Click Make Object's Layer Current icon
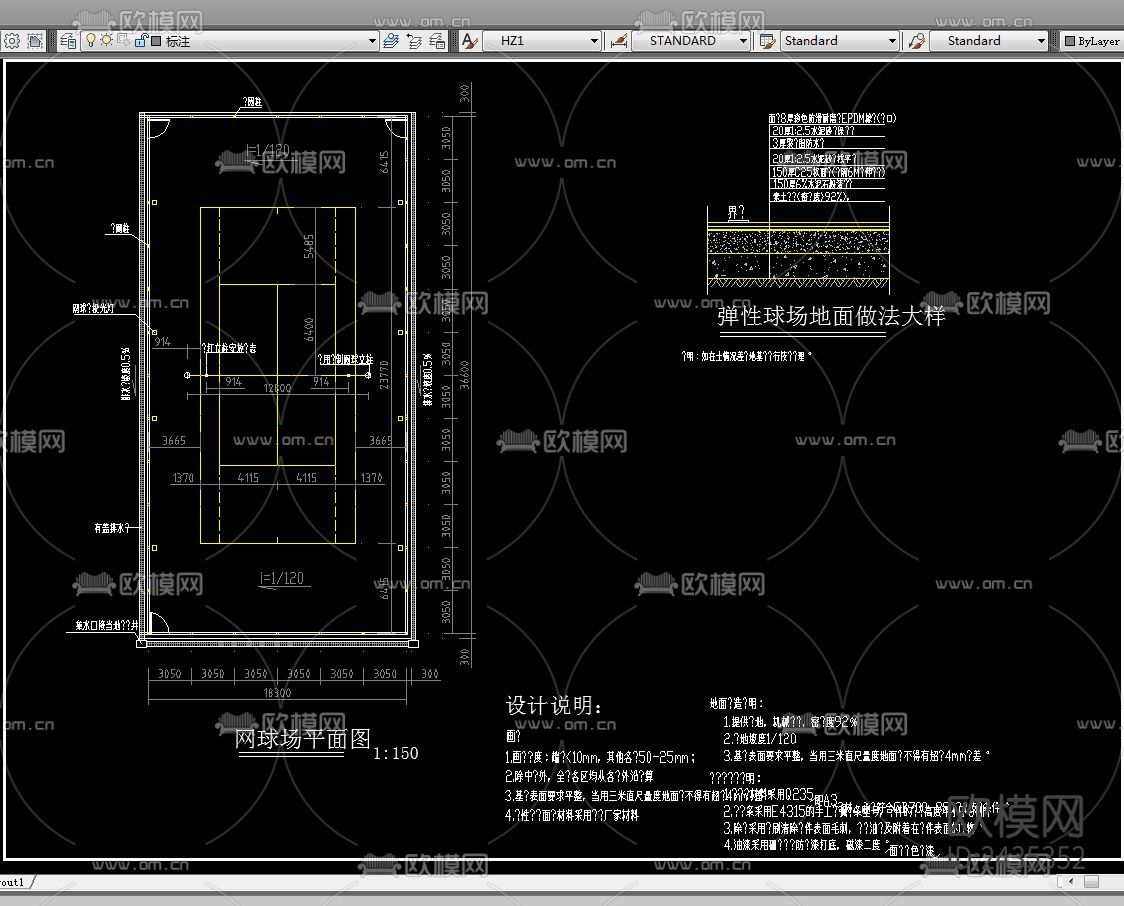1124x906 pixels. pyautogui.click(x=391, y=41)
